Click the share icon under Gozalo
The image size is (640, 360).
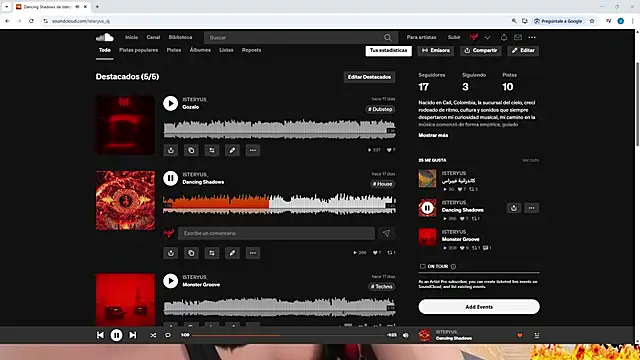171,150
